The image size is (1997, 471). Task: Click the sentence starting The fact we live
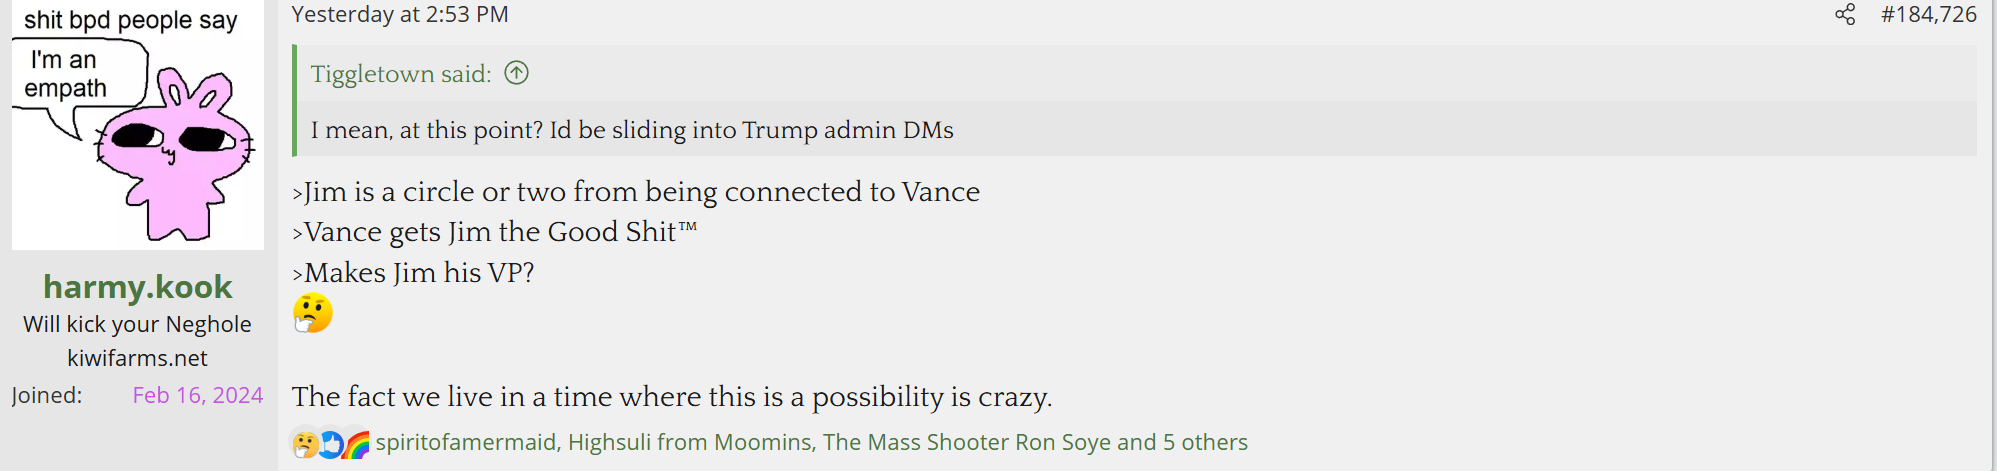pyautogui.click(x=671, y=397)
